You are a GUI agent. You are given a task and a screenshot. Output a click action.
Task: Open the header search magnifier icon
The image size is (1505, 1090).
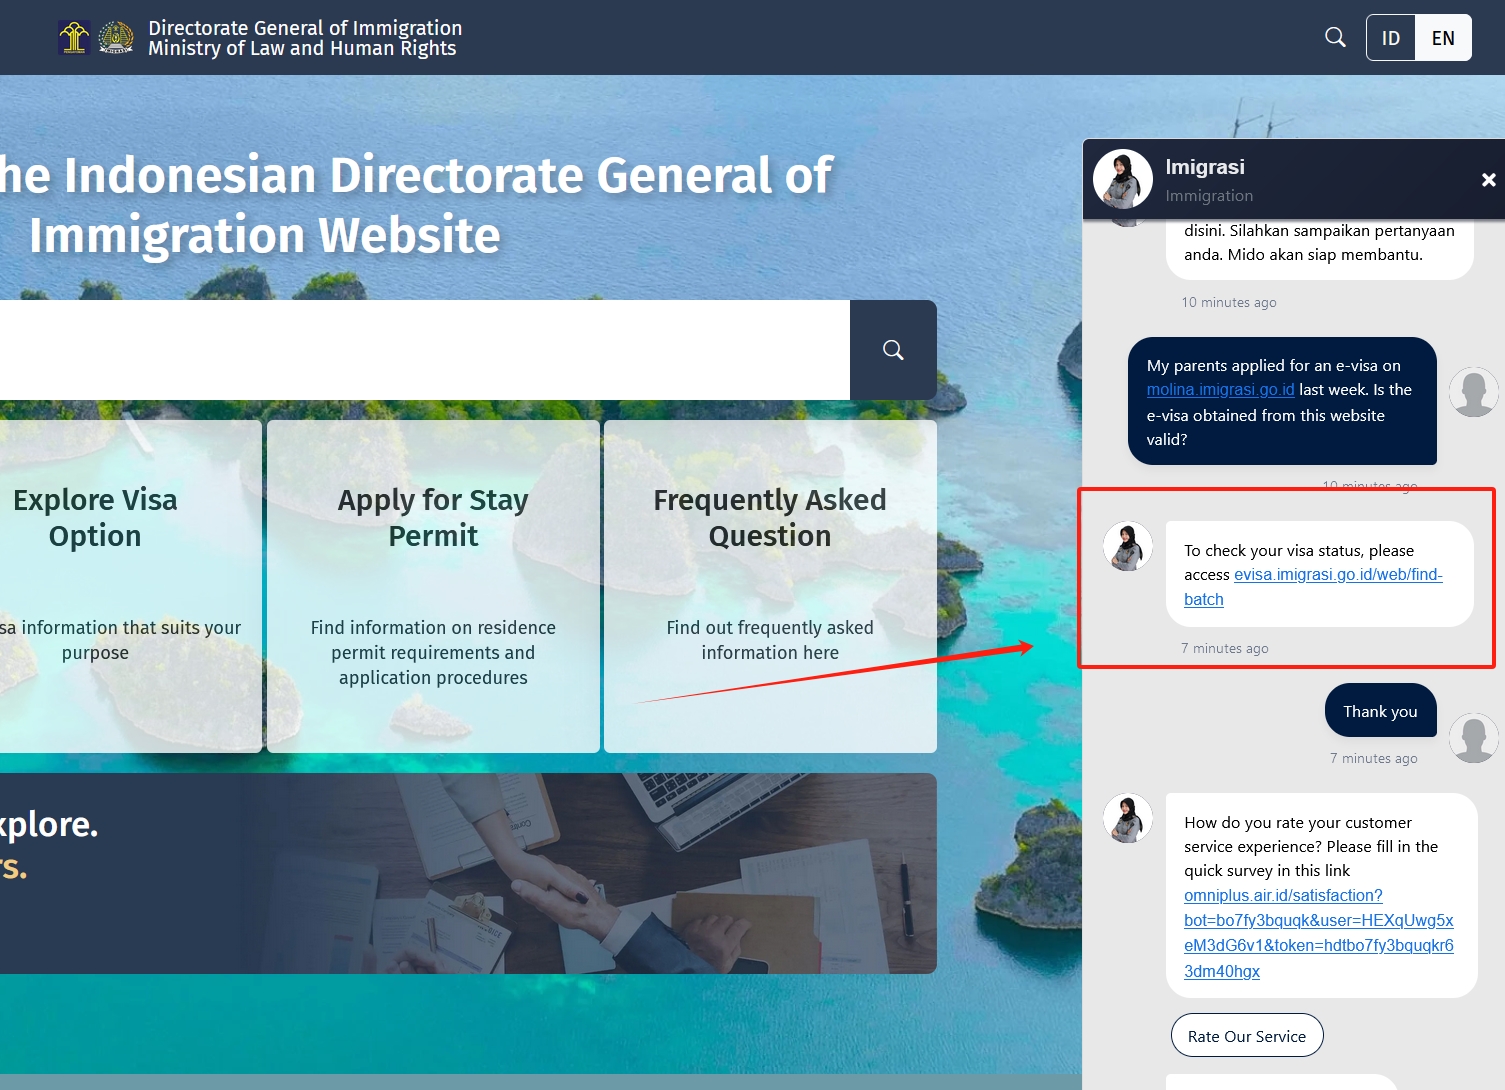click(x=1335, y=37)
